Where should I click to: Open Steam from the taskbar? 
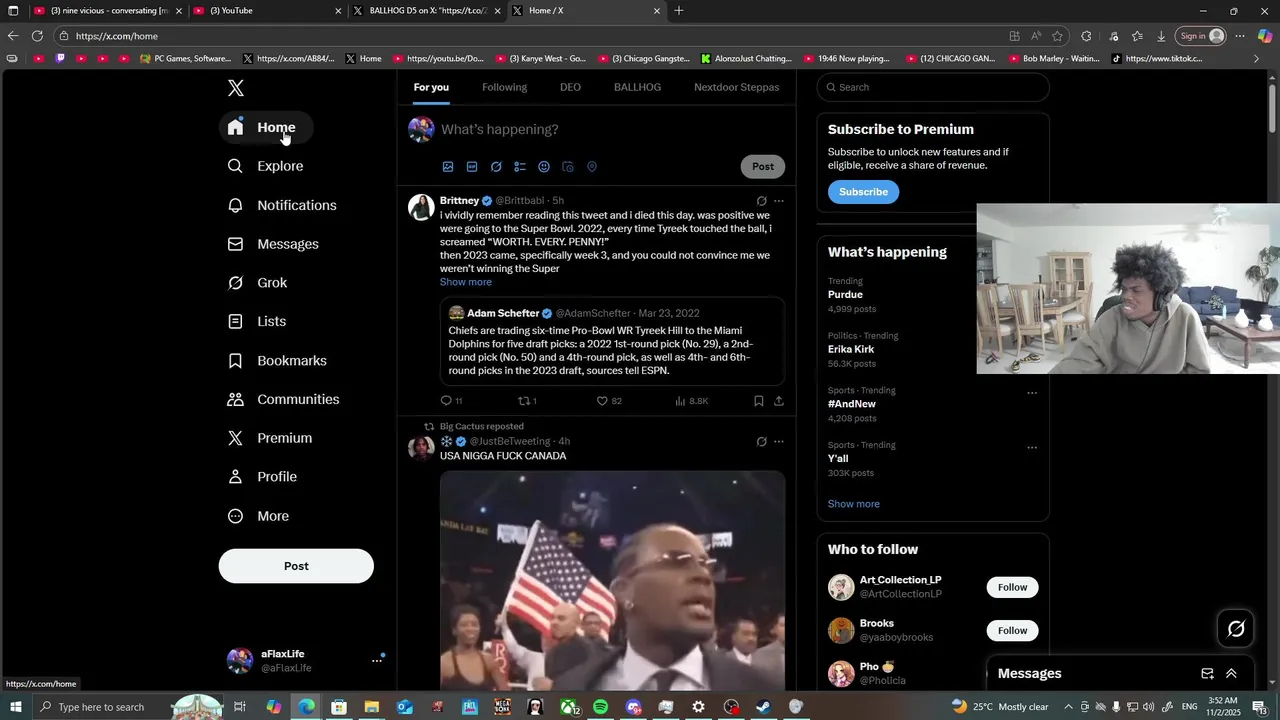[x=763, y=707]
